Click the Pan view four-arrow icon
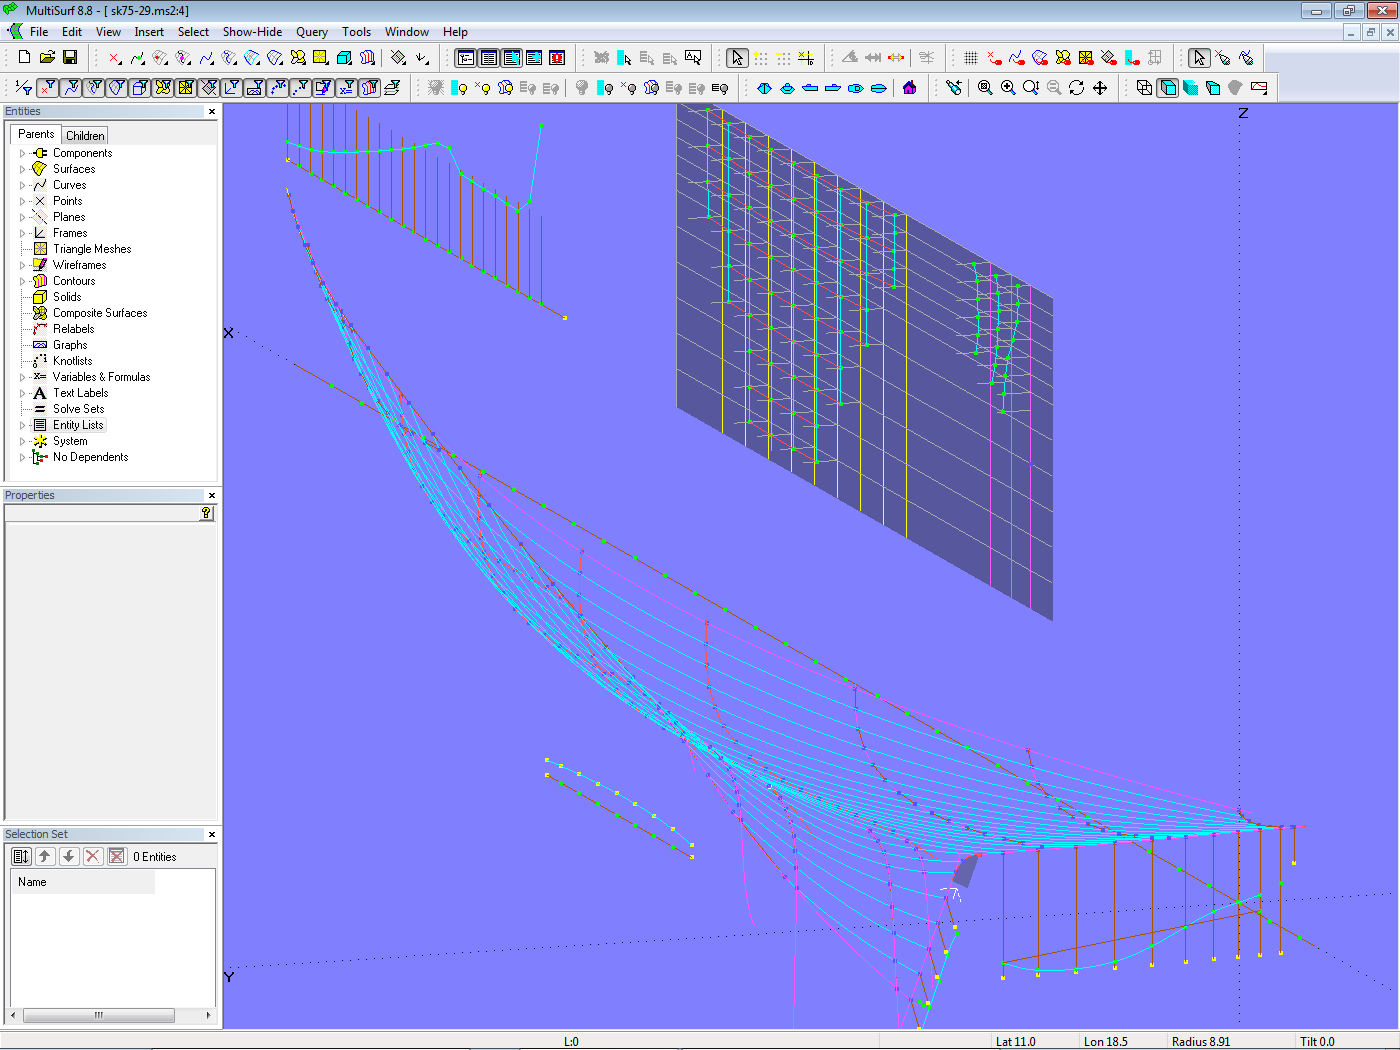The width and height of the screenshot is (1400, 1050). pos(1100,88)
